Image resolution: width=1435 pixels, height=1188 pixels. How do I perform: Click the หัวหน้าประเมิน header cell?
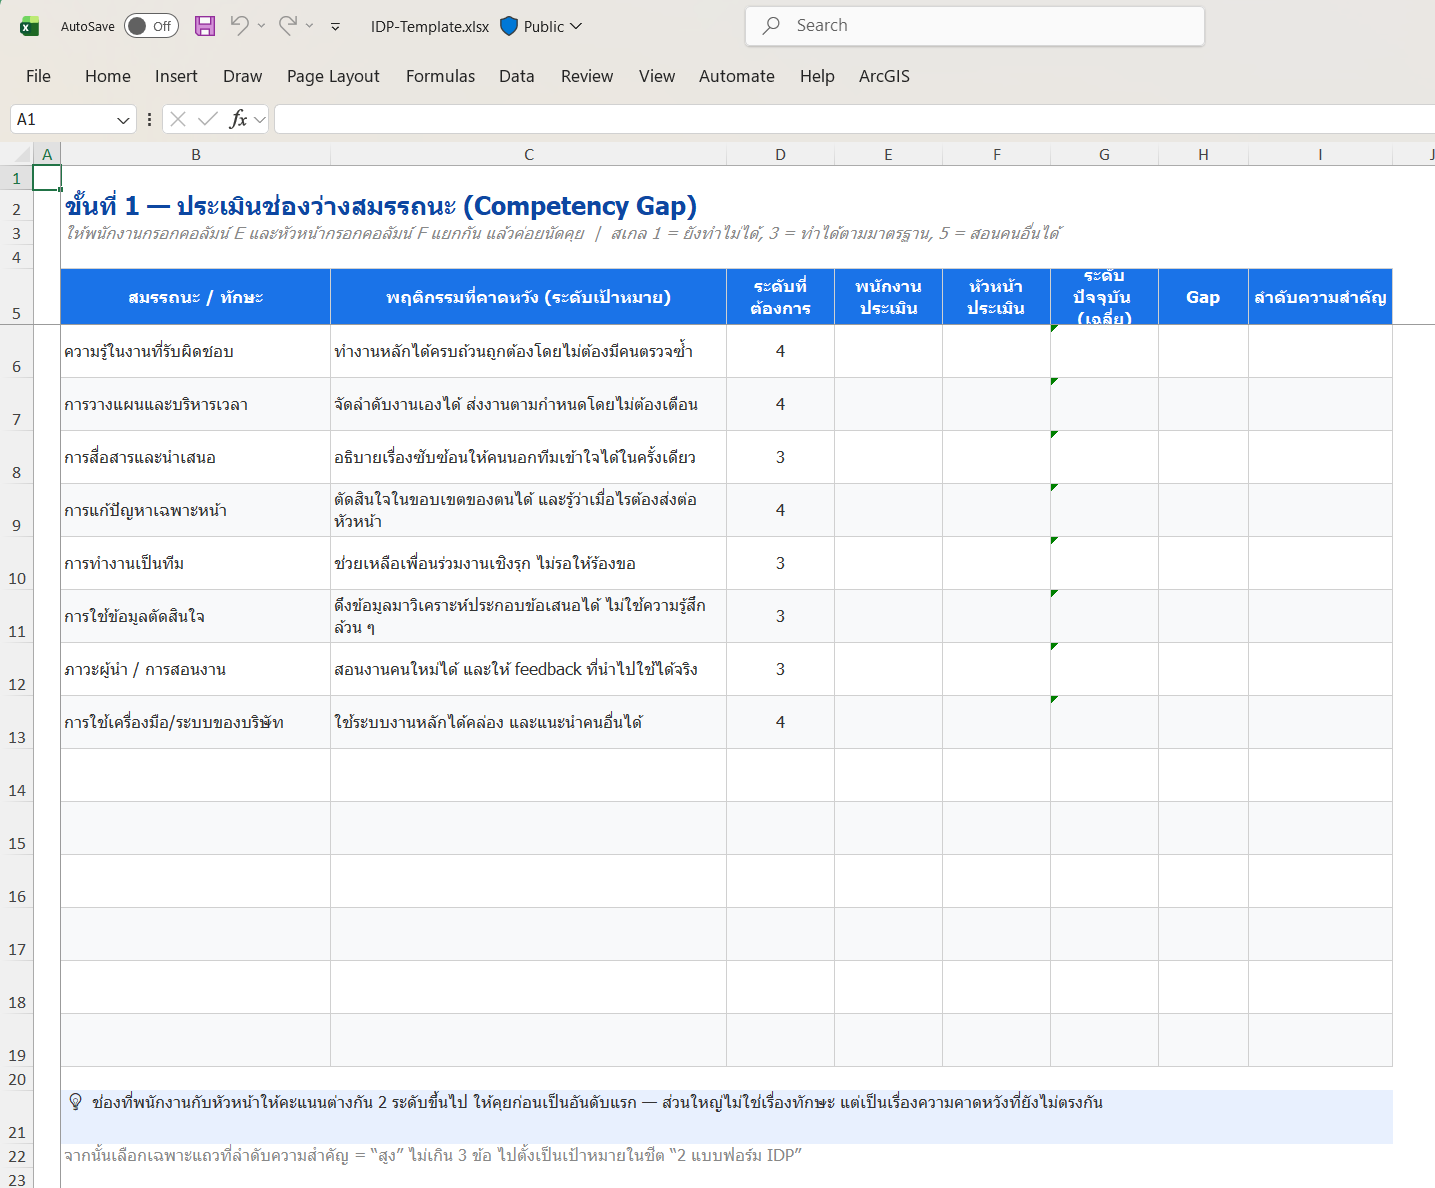[x=996, y=297]
